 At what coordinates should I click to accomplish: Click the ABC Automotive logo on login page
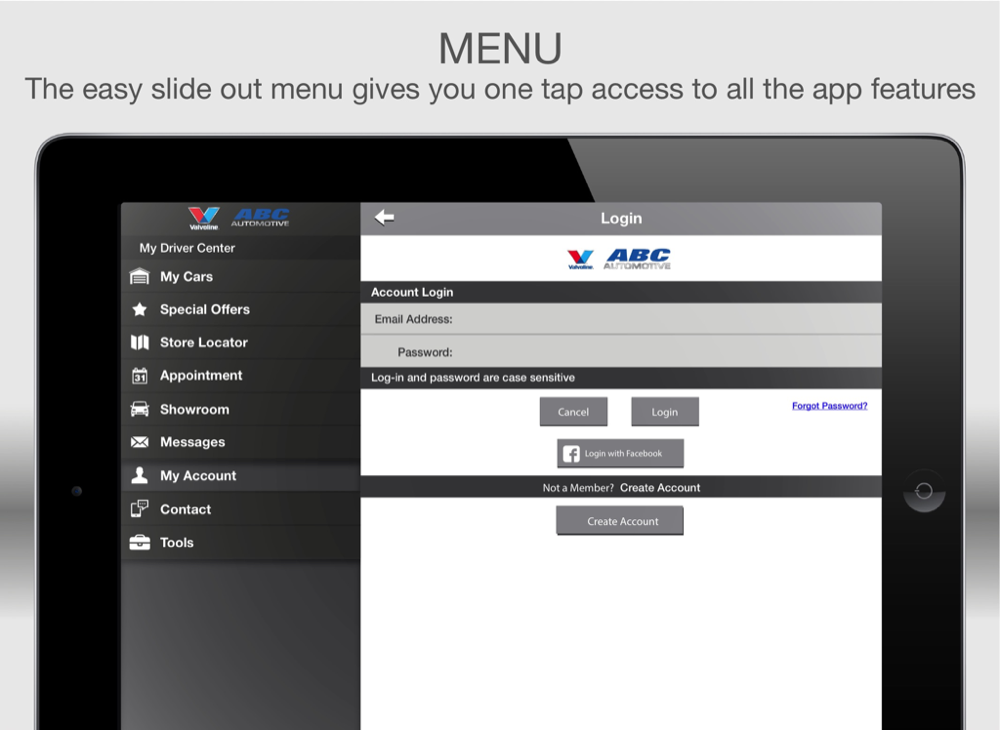[637, 259]
